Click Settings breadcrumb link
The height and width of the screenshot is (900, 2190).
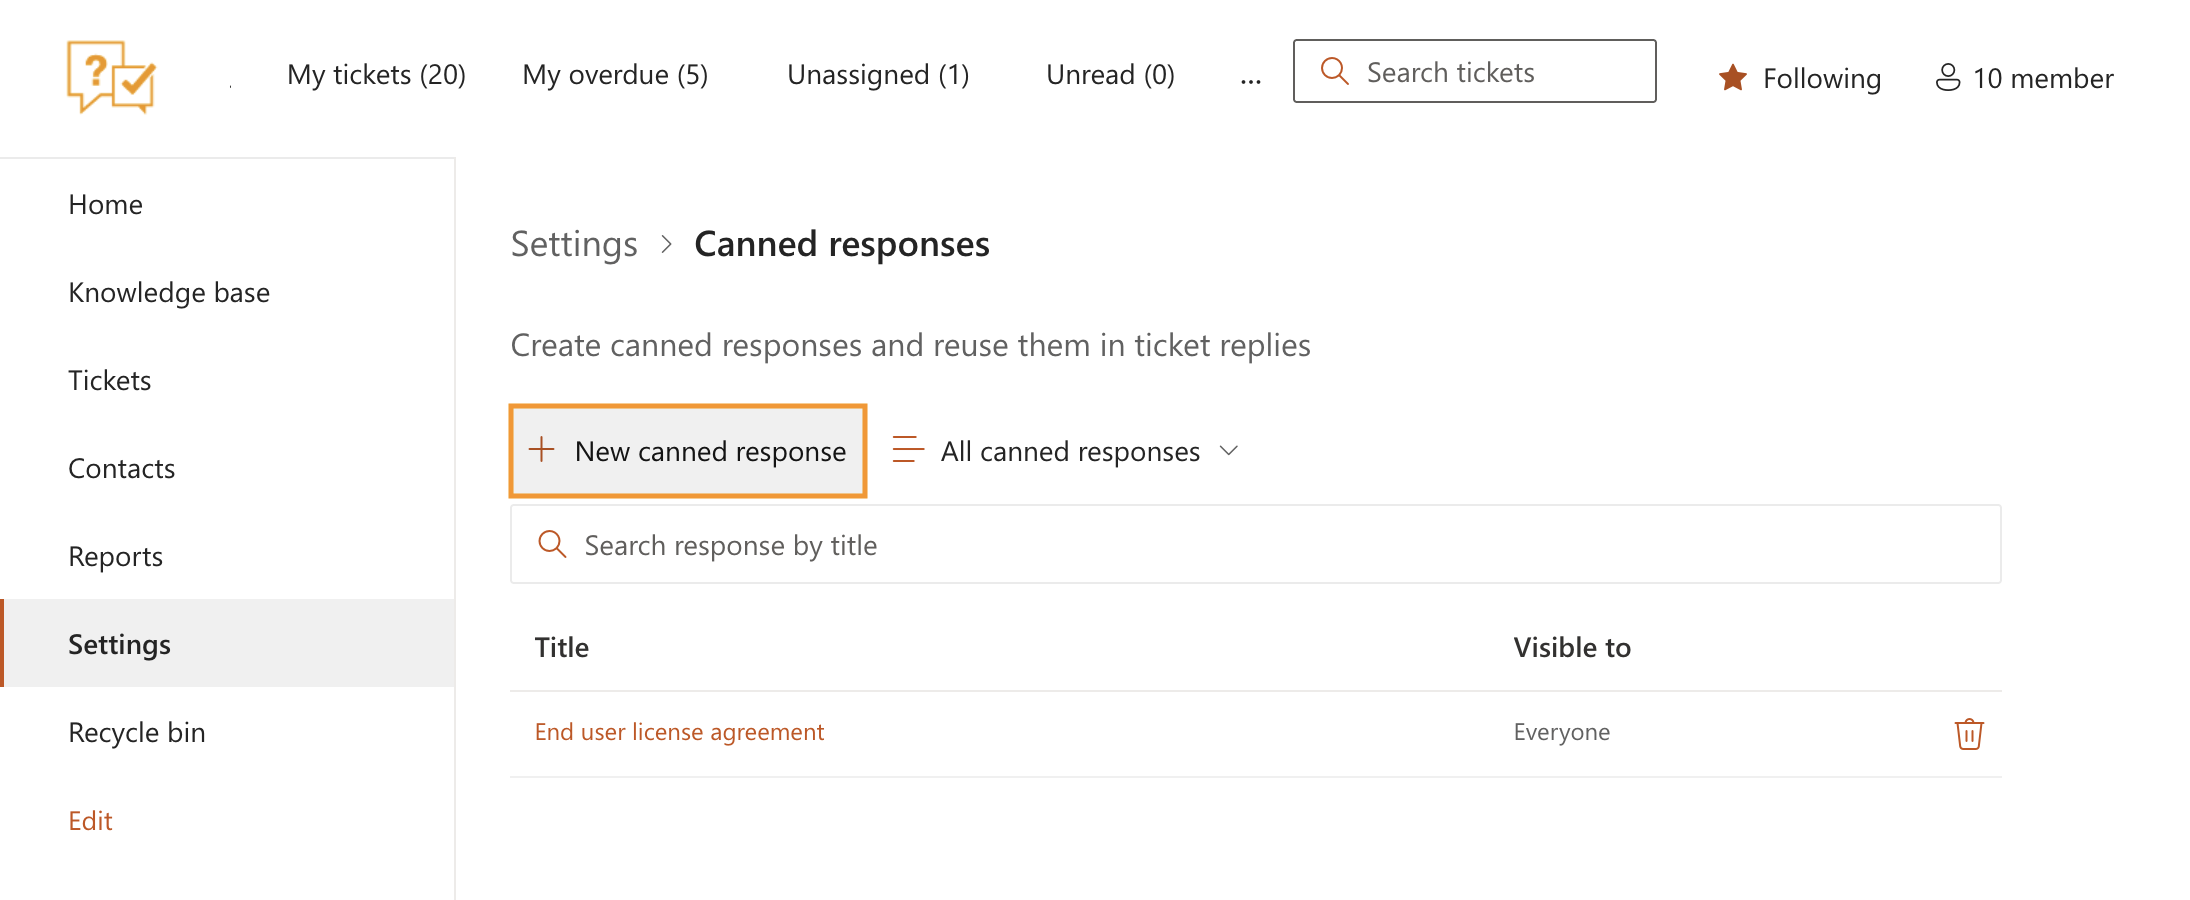574,244
